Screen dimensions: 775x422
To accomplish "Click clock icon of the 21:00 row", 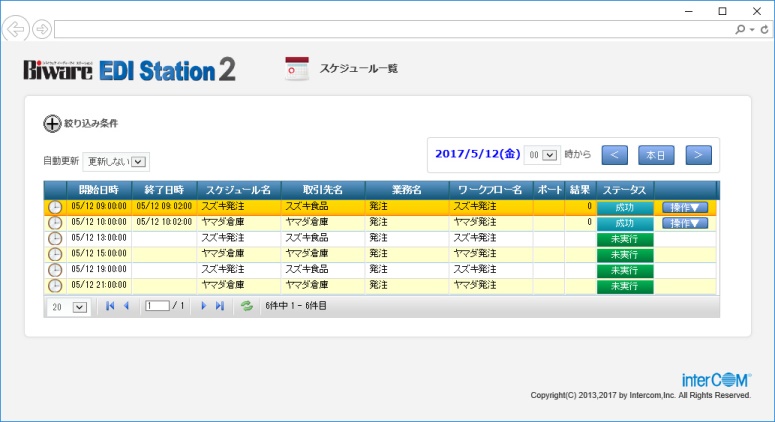I will [55, 286].
